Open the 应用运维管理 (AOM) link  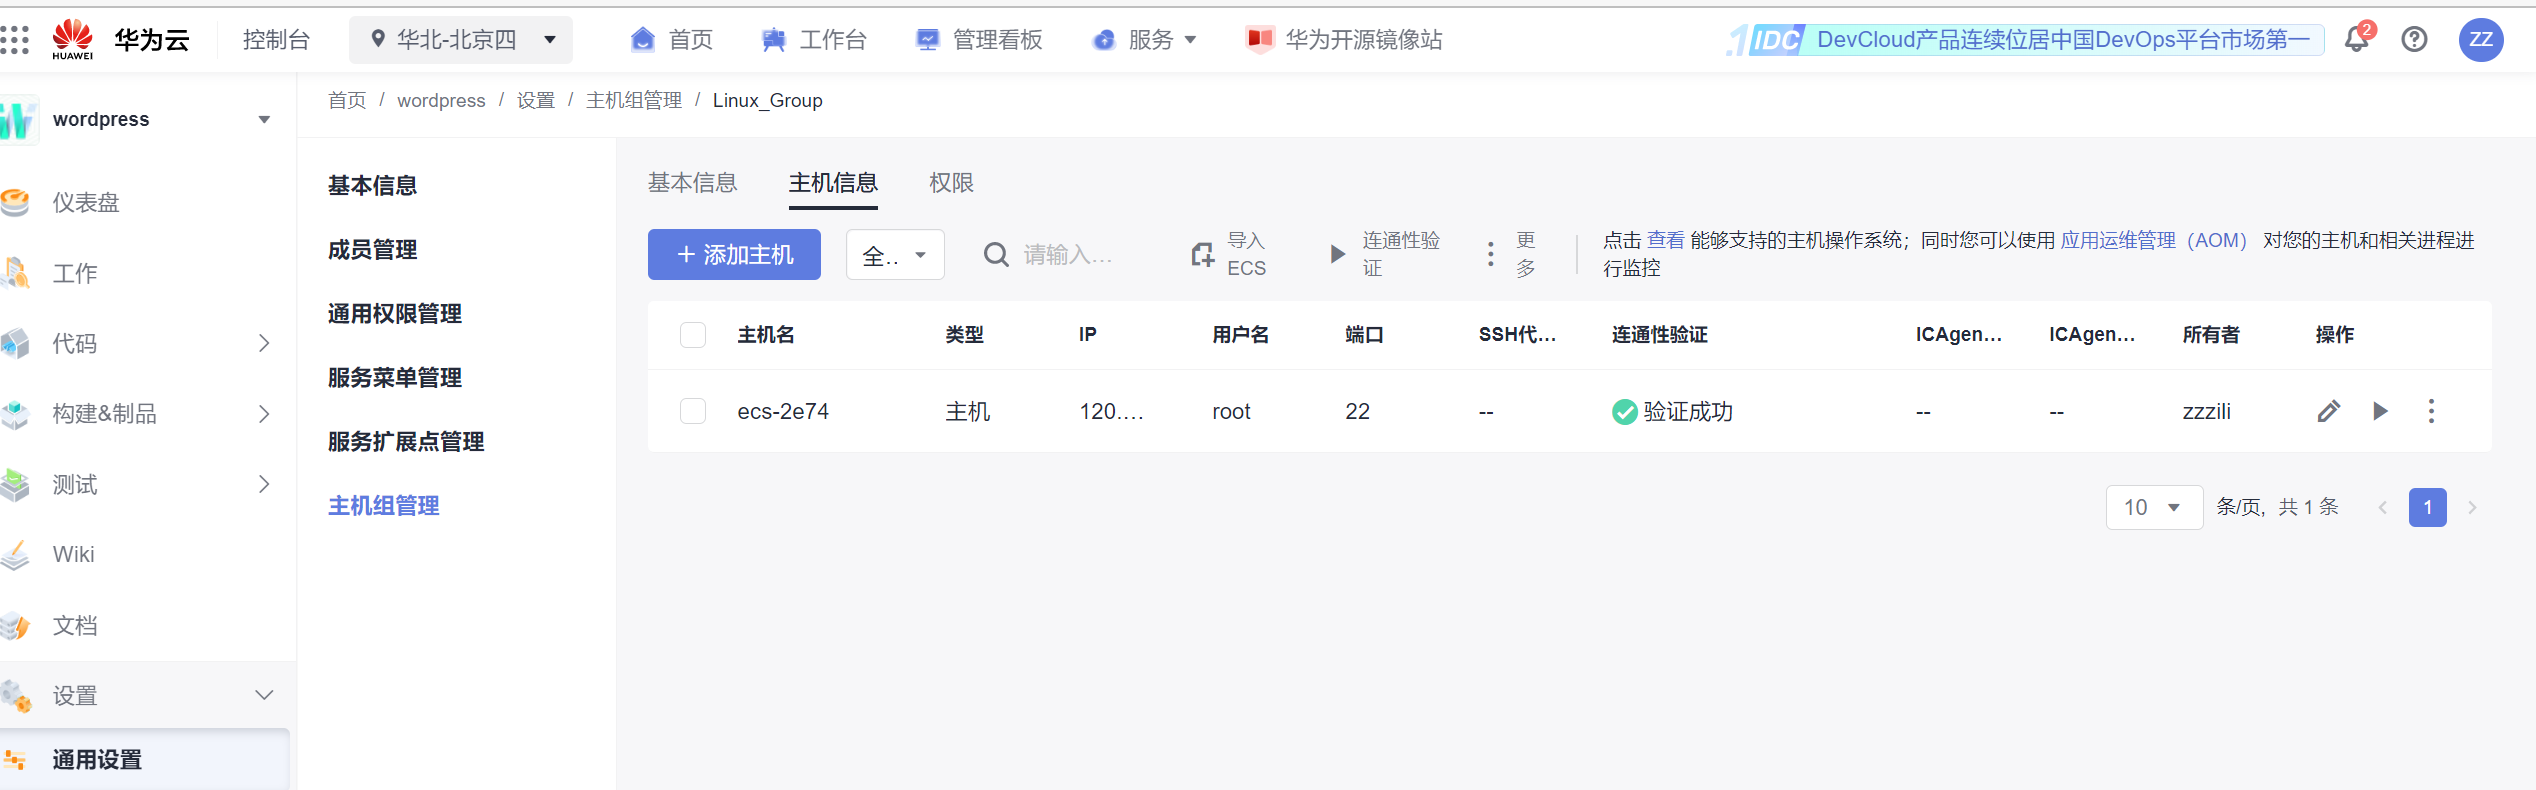2154,241
